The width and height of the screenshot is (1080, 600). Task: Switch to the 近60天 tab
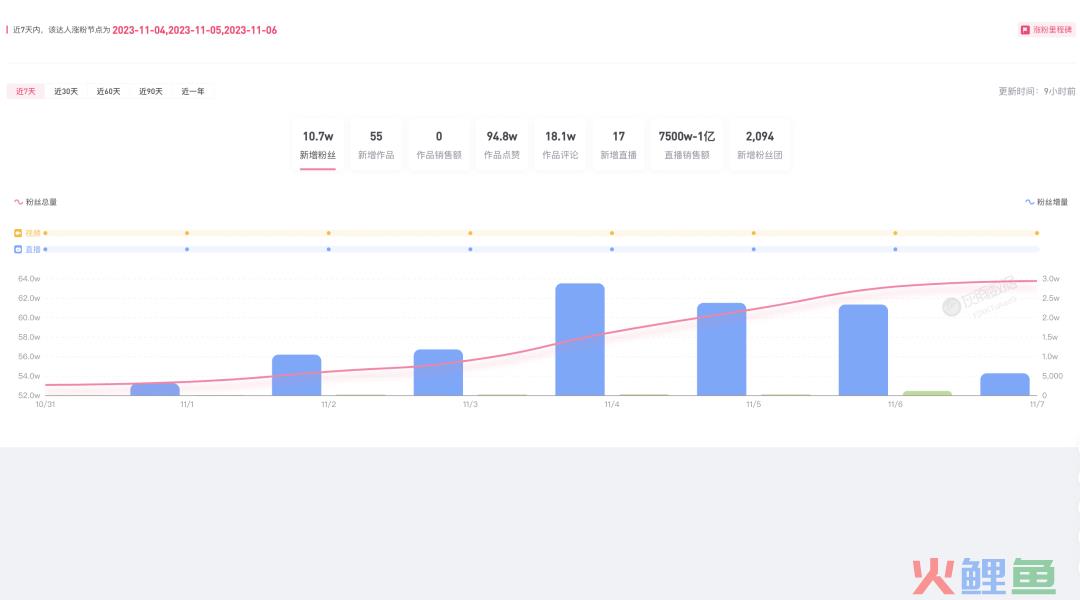tap(108, 91)
